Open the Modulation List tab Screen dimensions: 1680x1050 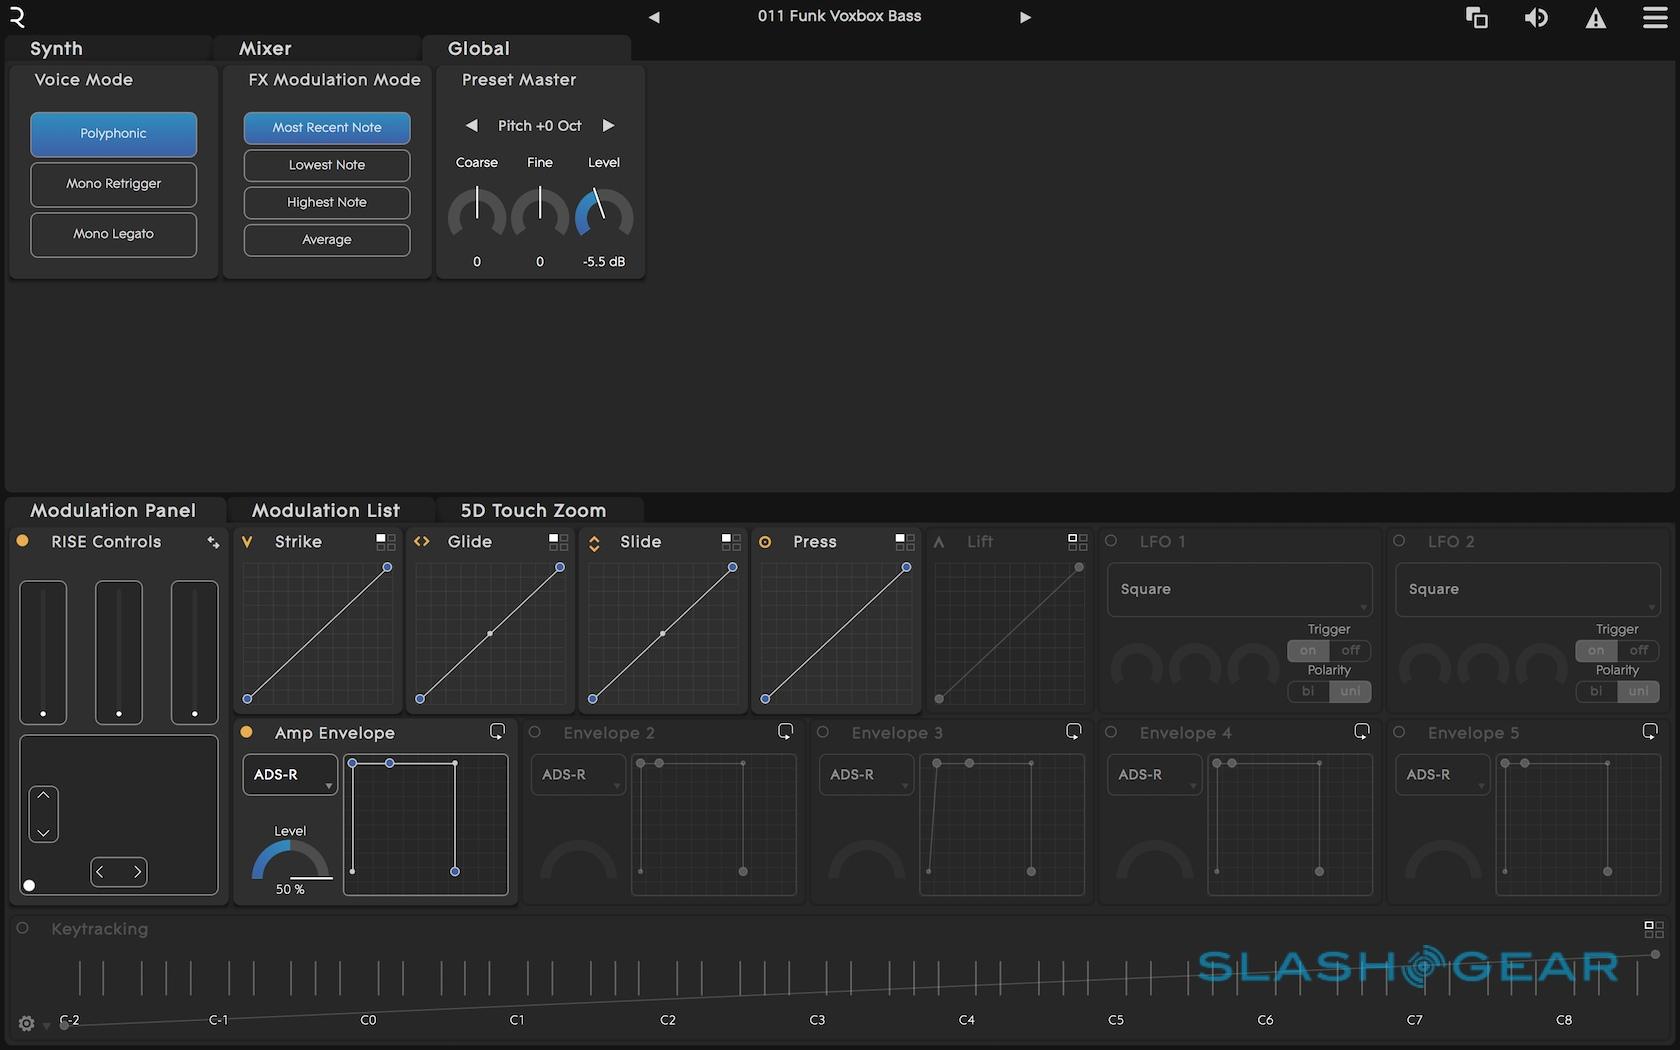click(x=326, y=510)
